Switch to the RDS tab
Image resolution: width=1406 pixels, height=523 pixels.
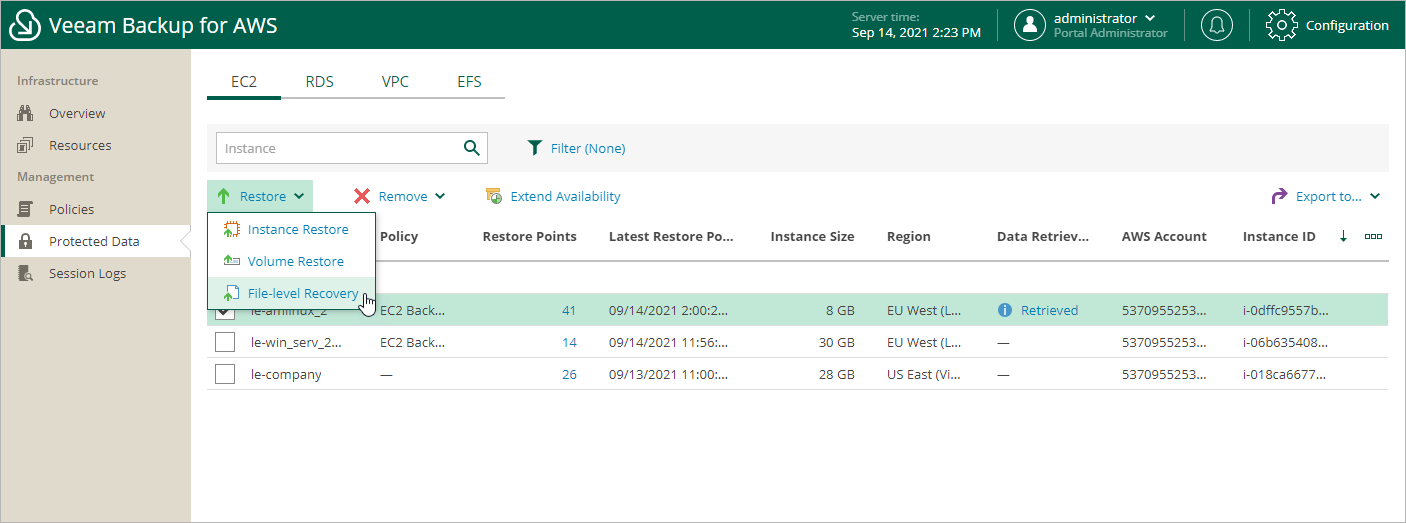[320, 82]
